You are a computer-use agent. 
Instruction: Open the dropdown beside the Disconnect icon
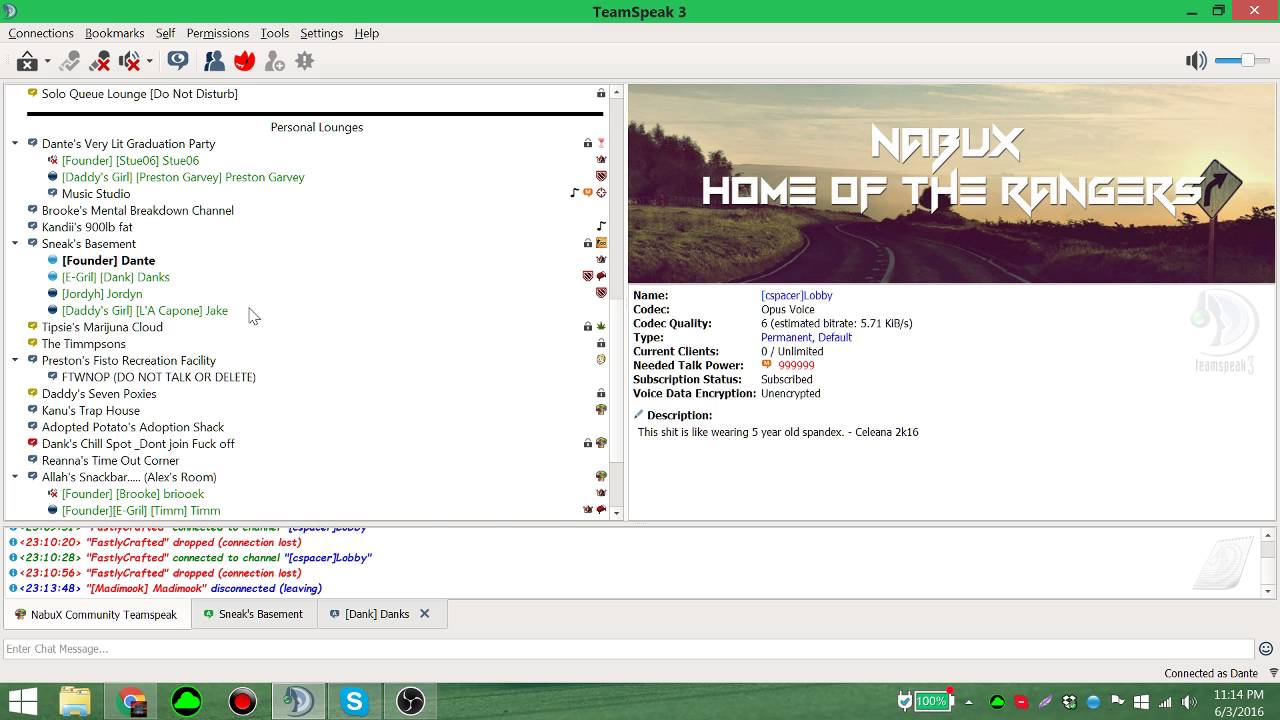(47, 61)
